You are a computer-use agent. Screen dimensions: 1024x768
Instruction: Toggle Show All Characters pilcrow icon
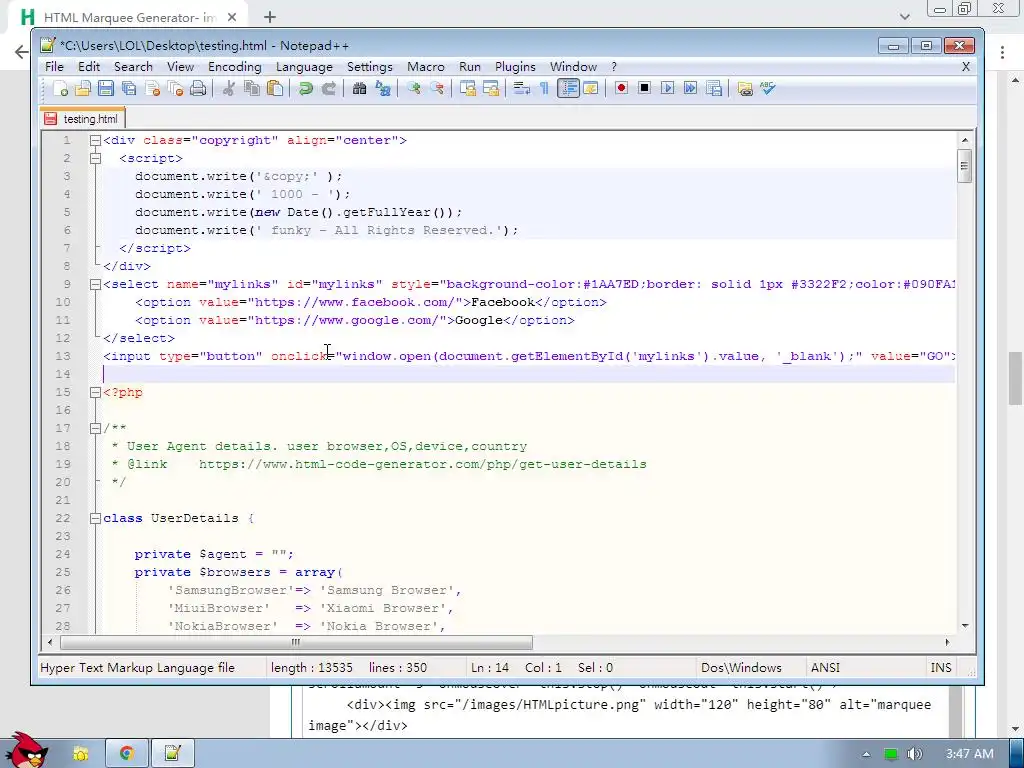click(x=544, y=89)
